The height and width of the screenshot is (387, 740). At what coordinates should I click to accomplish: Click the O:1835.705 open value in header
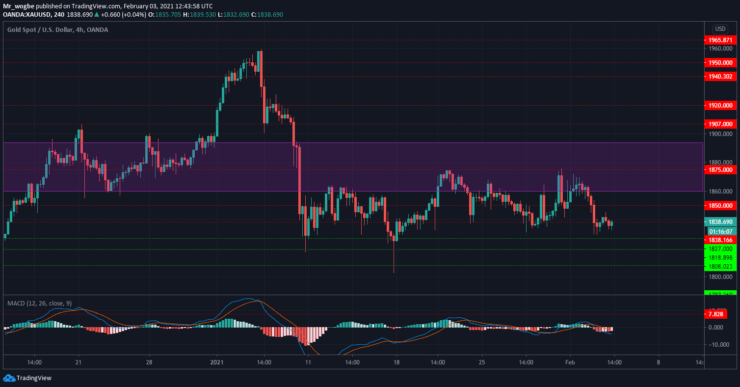click(x=164, y=15)
